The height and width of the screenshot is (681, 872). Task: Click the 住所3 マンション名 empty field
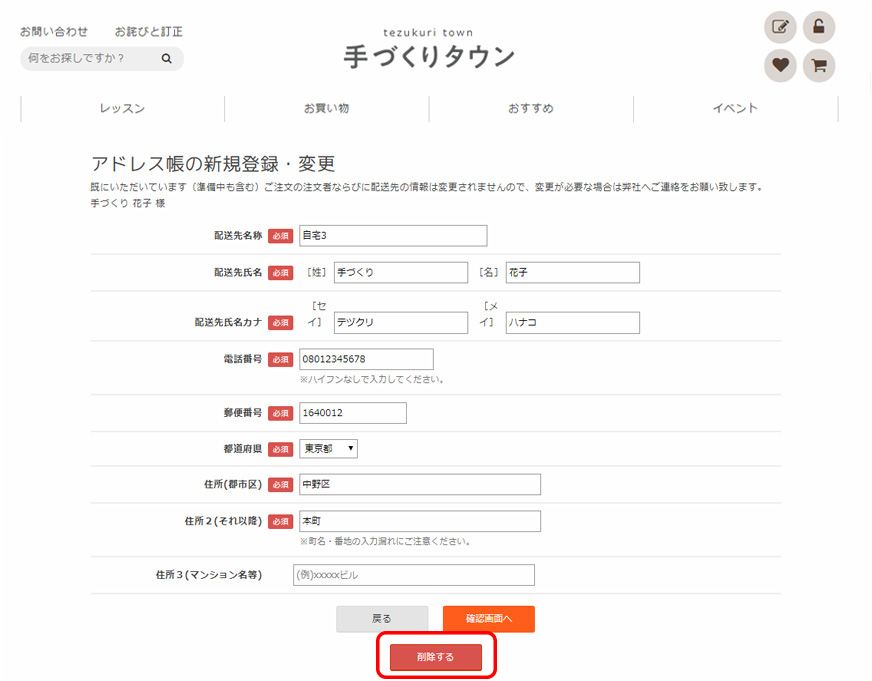(413, 575)
